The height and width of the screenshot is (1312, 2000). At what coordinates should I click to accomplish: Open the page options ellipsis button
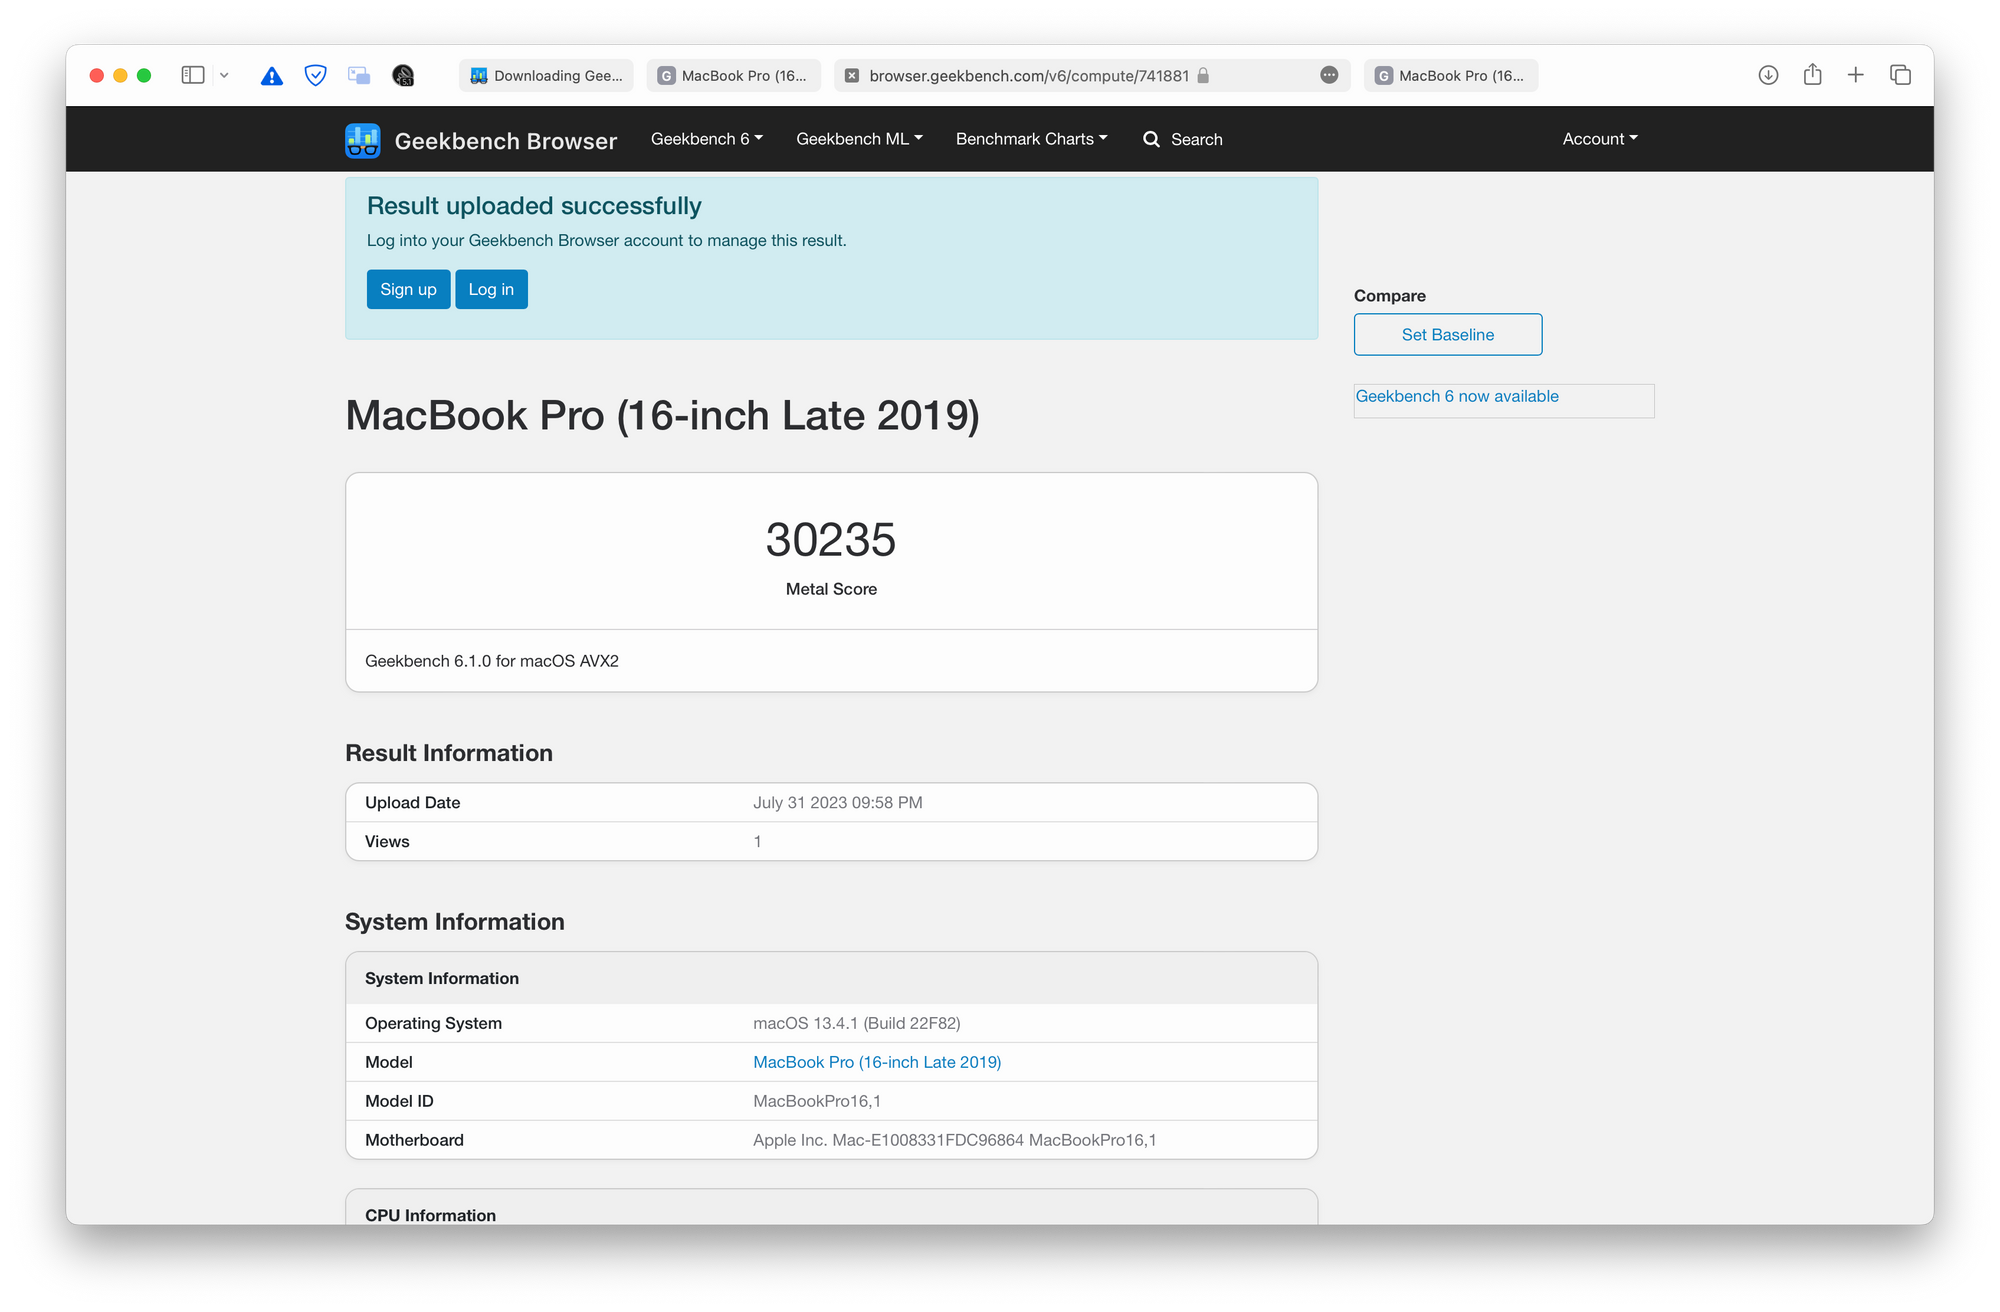[1329, 75]
